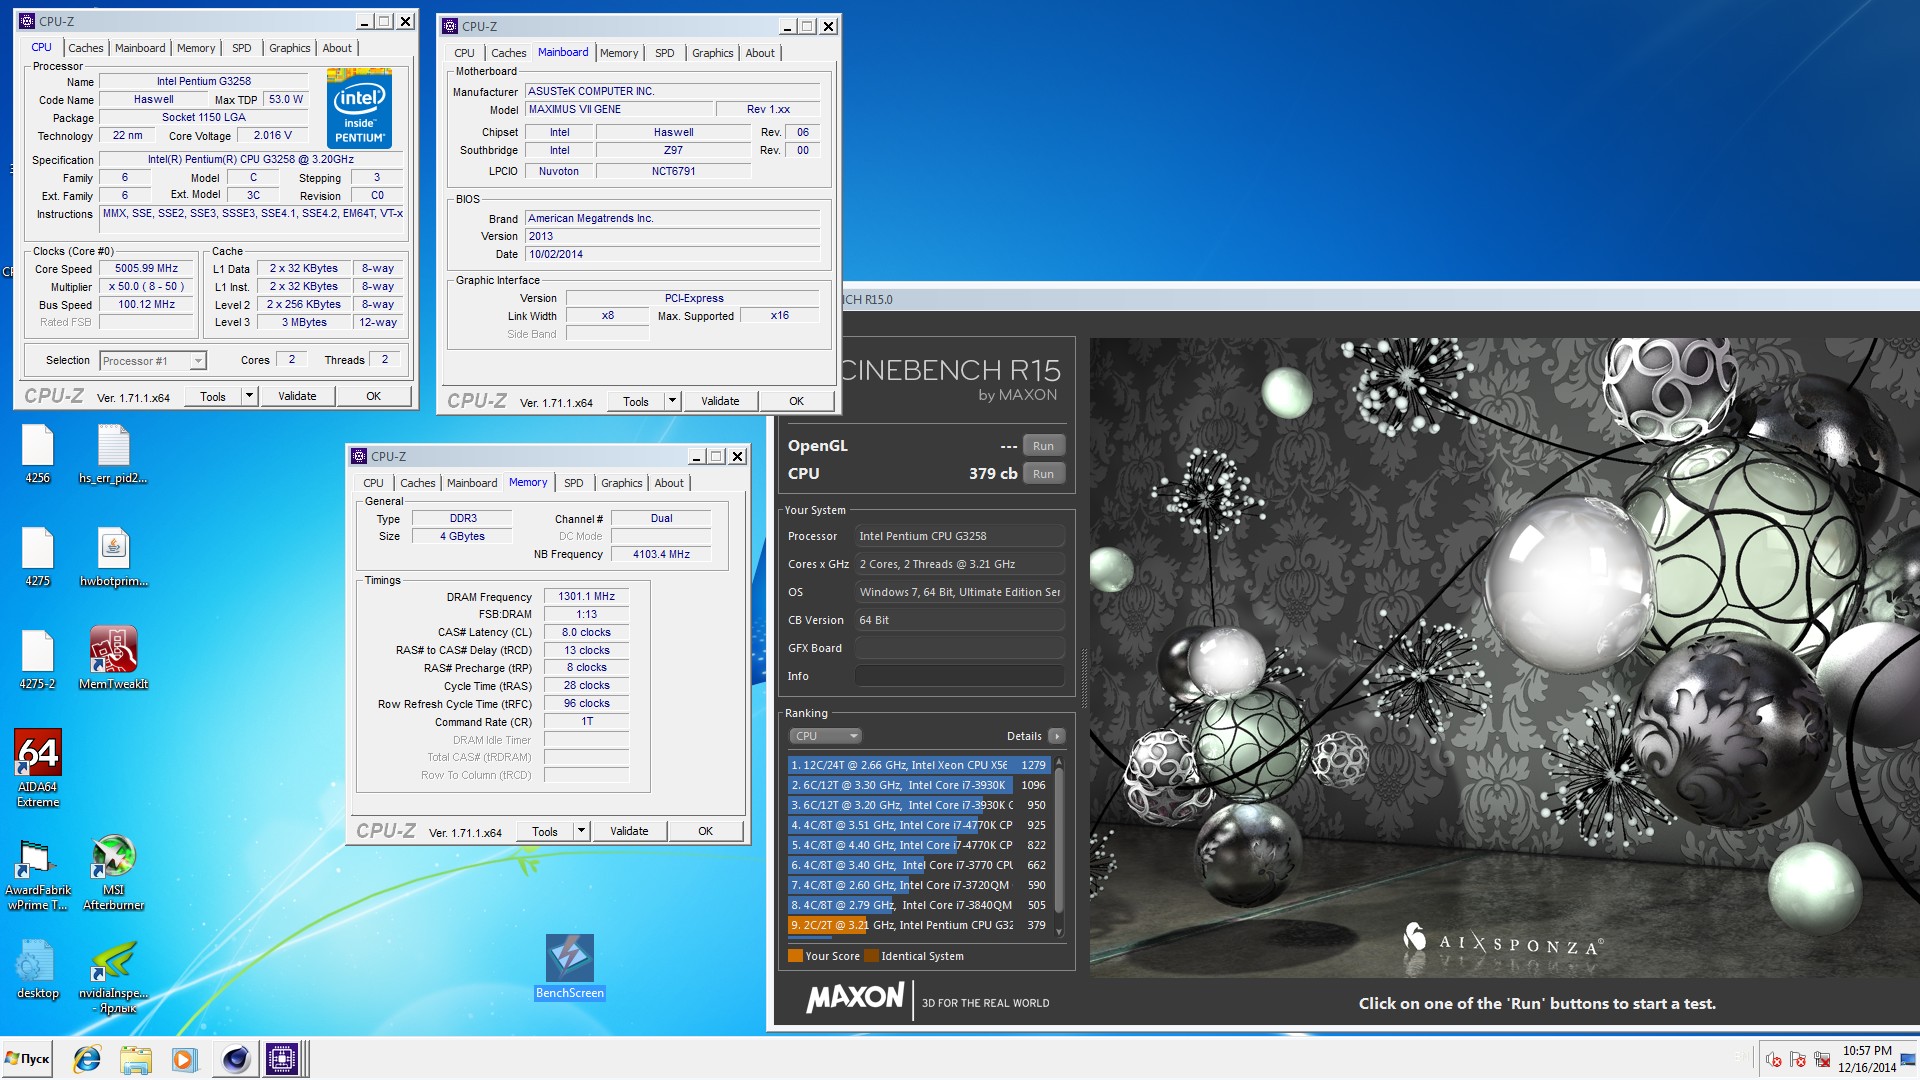
Task: Click the MAXIMUS VII GENE model field
Action: point(618,109)
